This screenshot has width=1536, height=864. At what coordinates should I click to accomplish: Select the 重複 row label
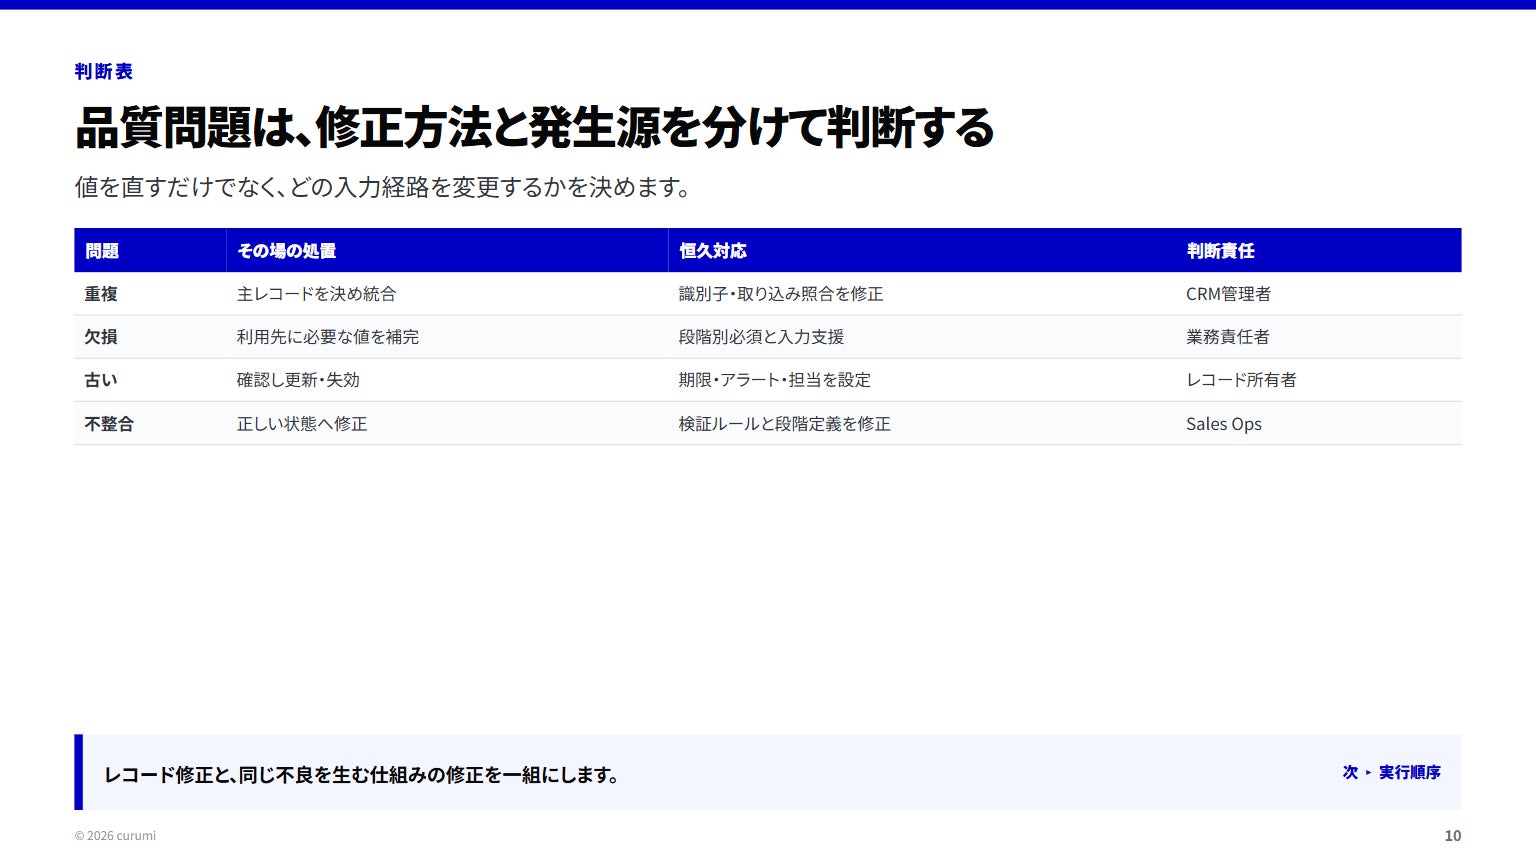point(101,294)
